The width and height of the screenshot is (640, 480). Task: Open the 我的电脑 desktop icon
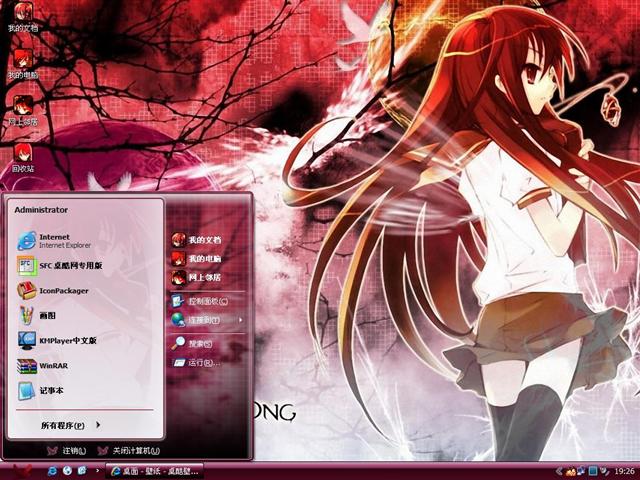[x=22, y=64]
